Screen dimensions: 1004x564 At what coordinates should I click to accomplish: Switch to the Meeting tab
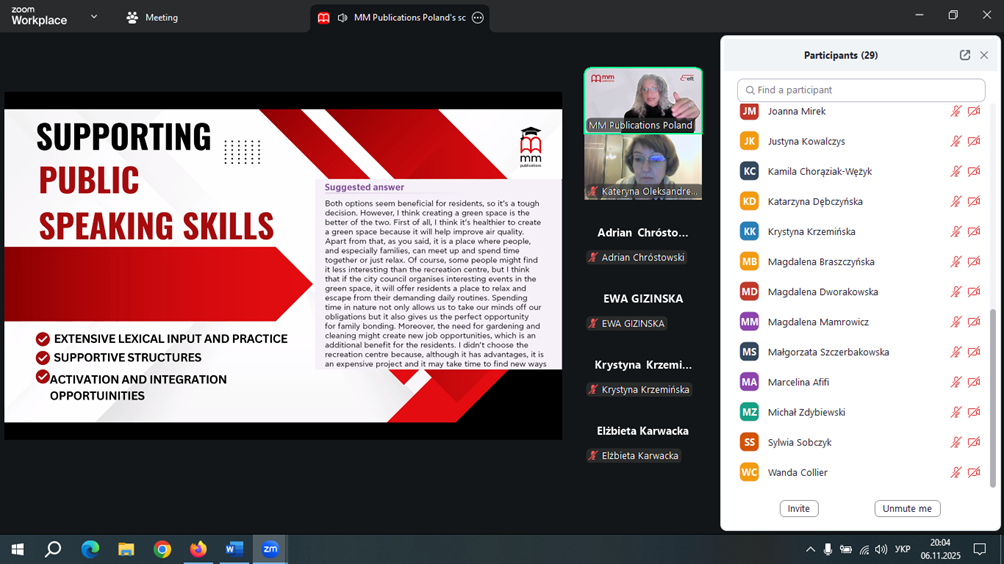tap(152, 18)
